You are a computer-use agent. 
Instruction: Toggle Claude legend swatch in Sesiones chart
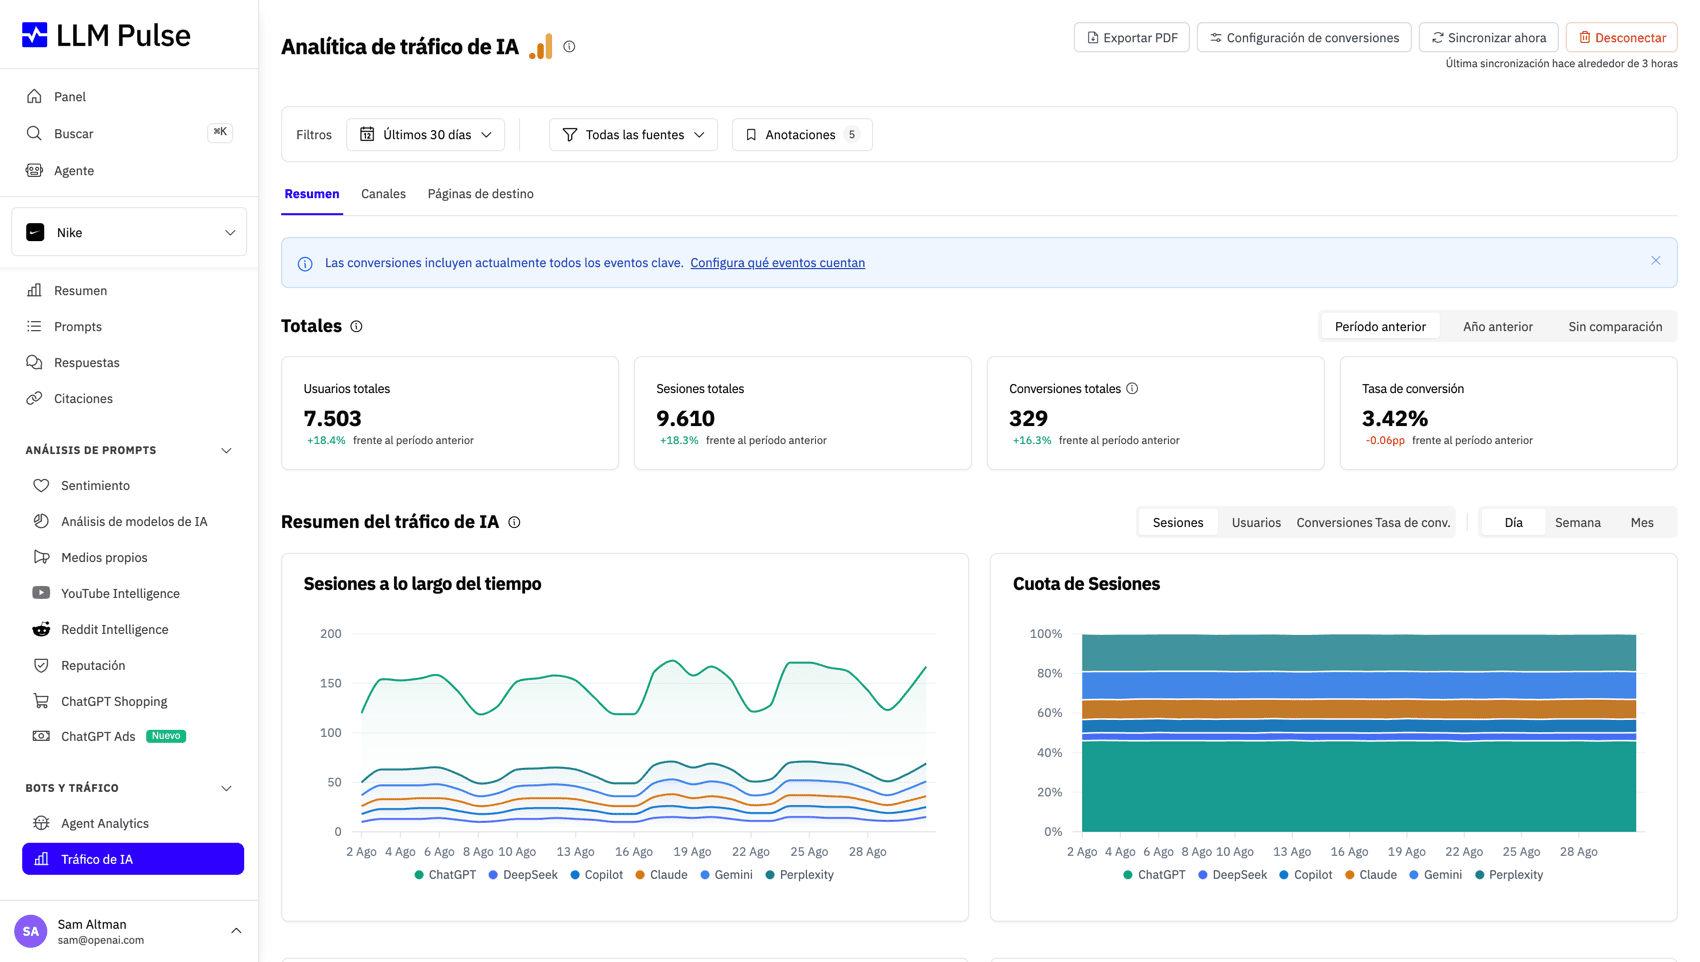coord(640,875)
